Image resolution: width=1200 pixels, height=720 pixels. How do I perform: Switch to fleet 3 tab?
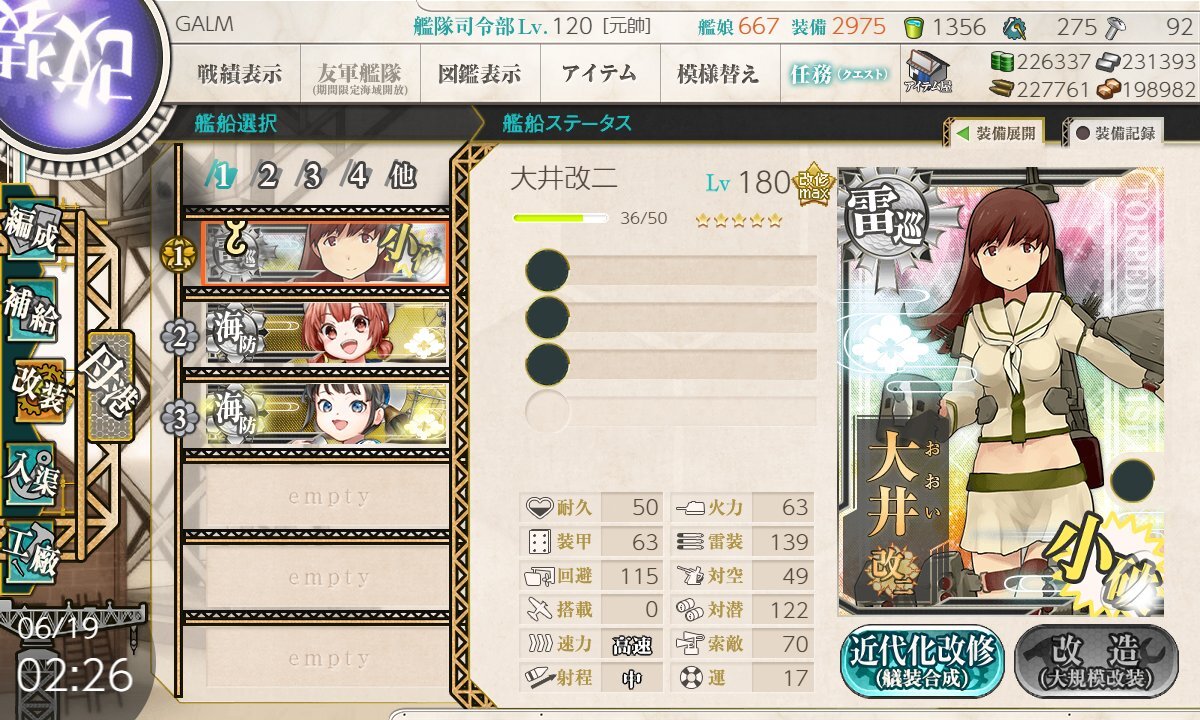point(312,177)
